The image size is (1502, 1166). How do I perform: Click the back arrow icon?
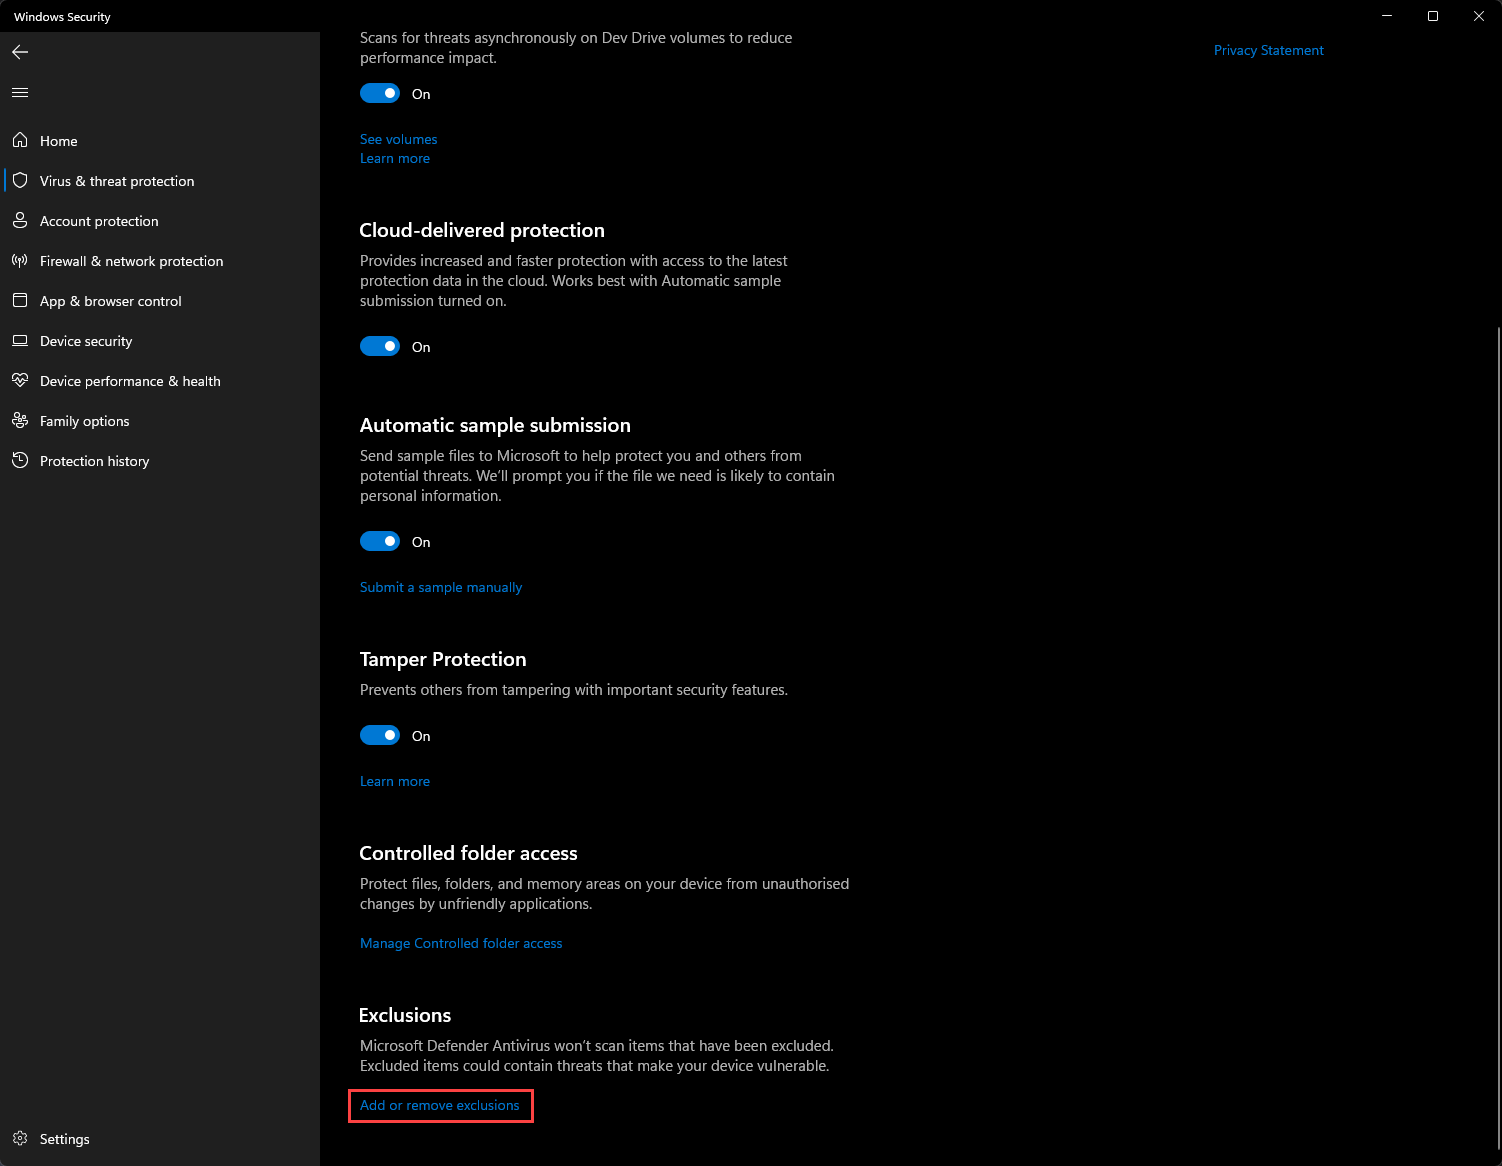(20, 52)
